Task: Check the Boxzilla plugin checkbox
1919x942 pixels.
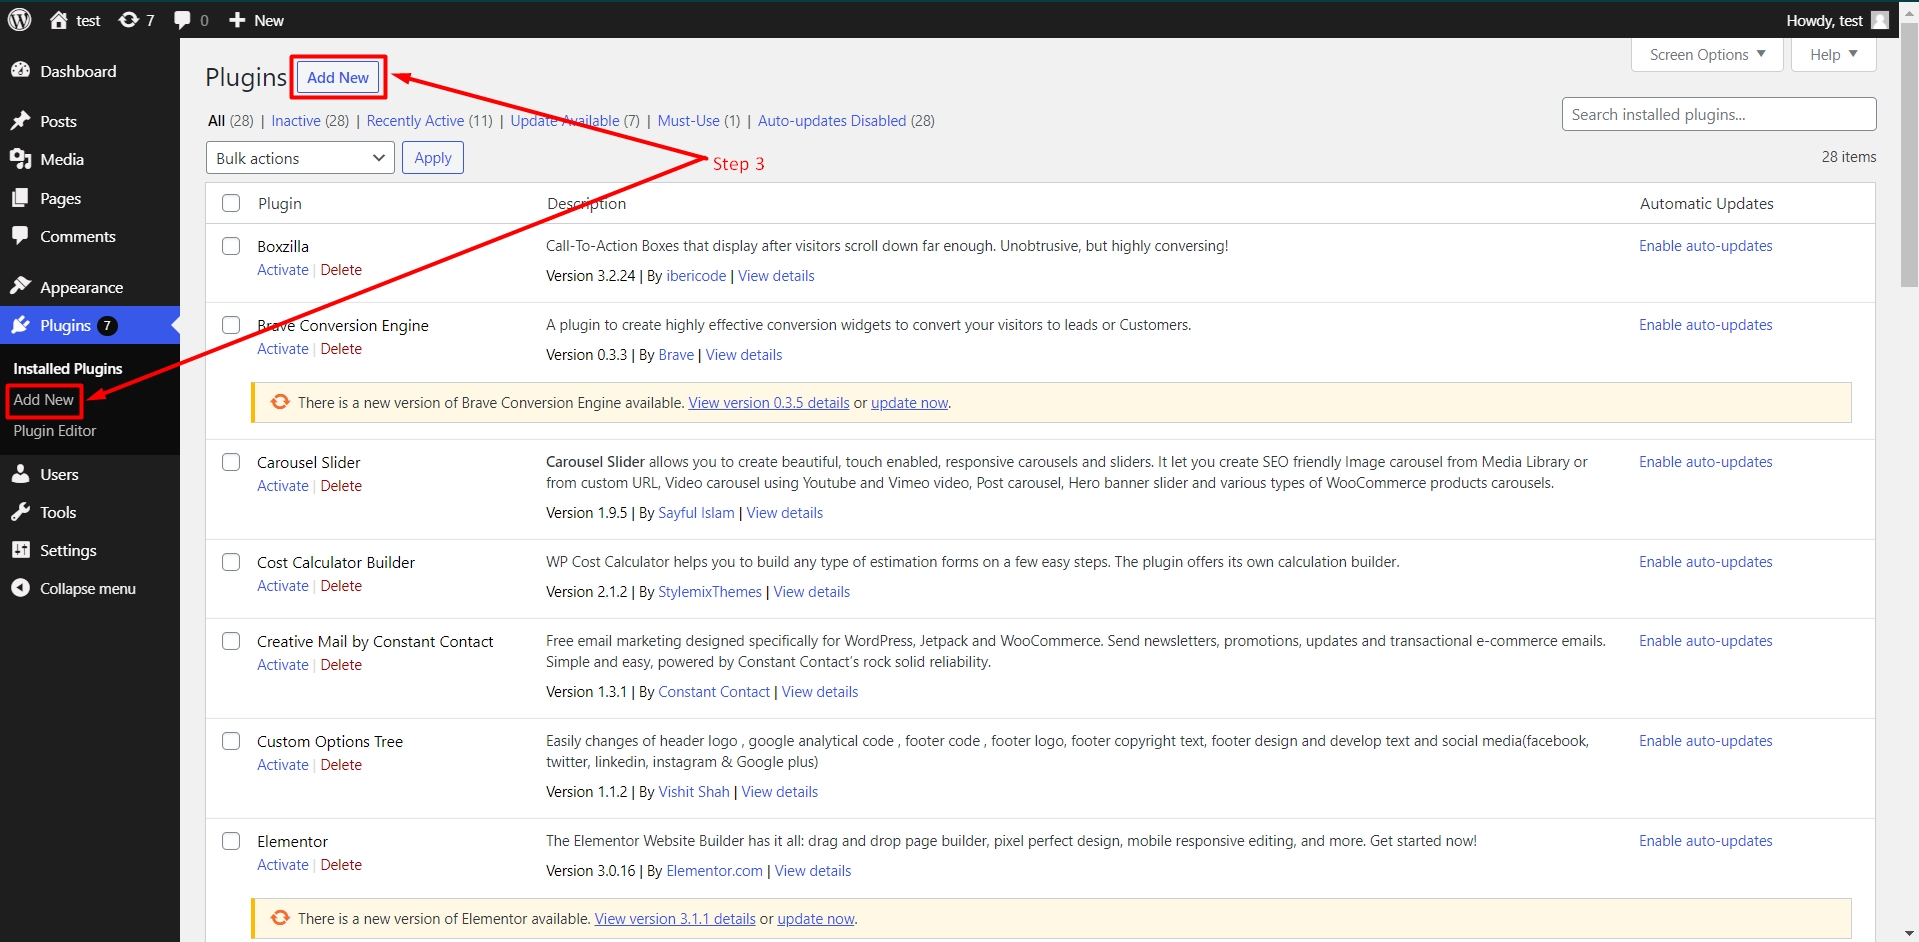Action: [x=231, y=246]
